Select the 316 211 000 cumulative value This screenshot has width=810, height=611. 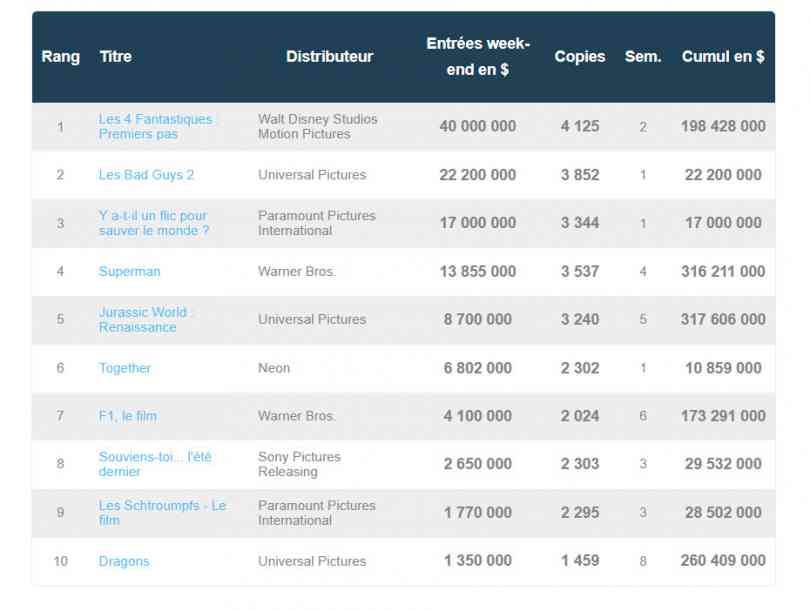coord(723,272)
